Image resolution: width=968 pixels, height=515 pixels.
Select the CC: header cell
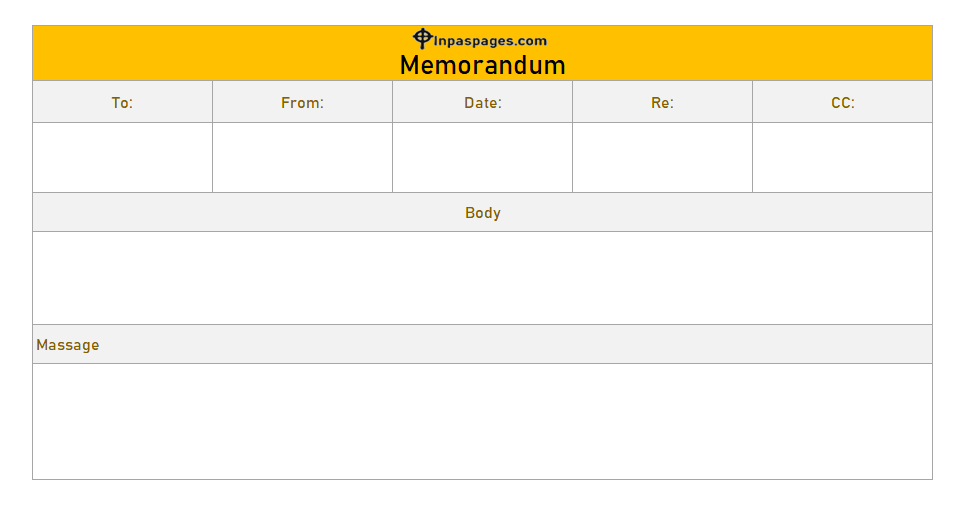pyautogui.click(x=843, y=102)
